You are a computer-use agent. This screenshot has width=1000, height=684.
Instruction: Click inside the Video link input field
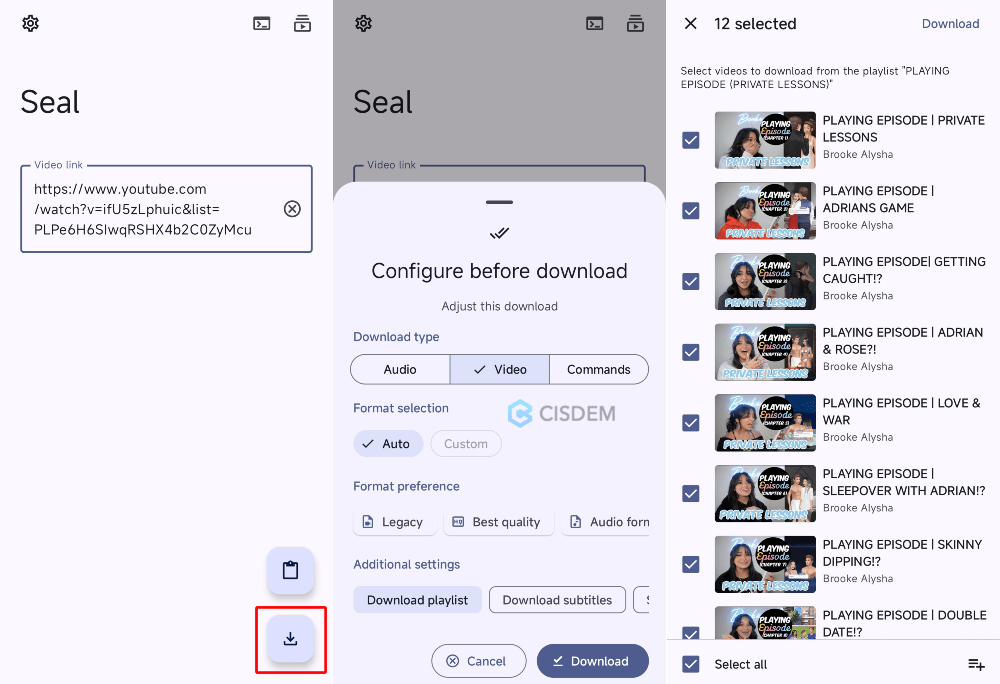point(166,209)
